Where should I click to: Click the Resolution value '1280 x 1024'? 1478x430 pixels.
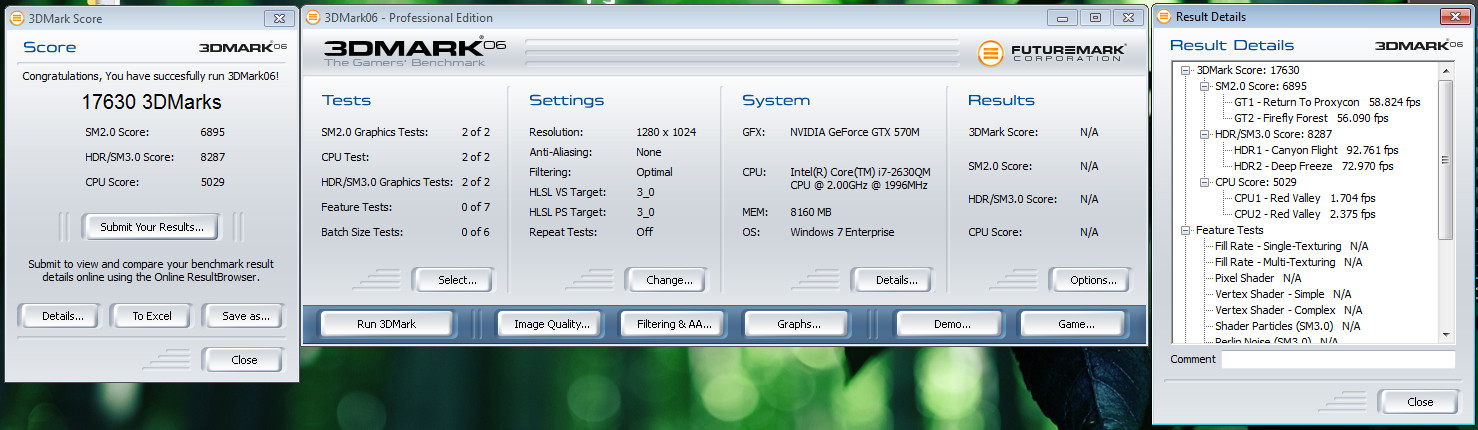pos(666,132)
